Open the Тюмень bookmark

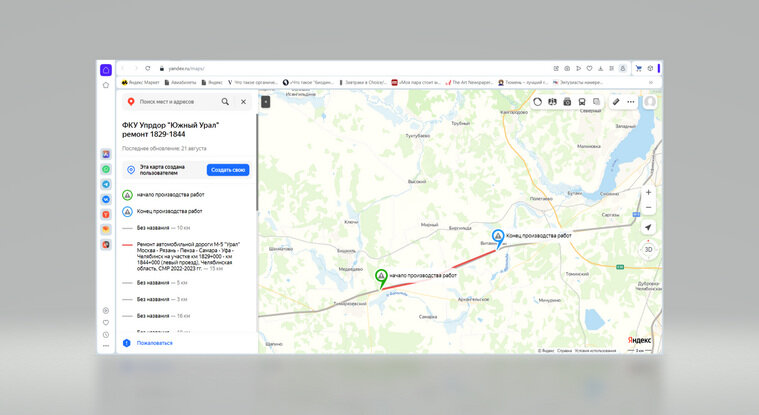pyautogui.click(x=523, y=82)
